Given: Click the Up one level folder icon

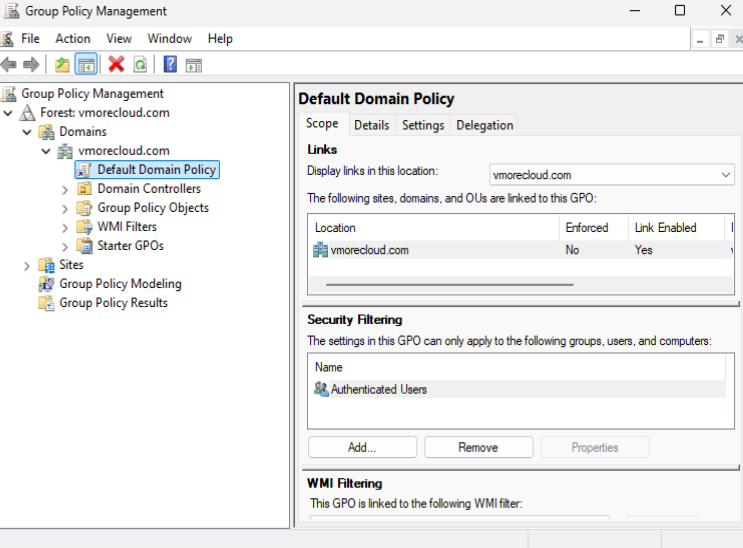Looking at the screenshot, I should click(x=62, y=64).
